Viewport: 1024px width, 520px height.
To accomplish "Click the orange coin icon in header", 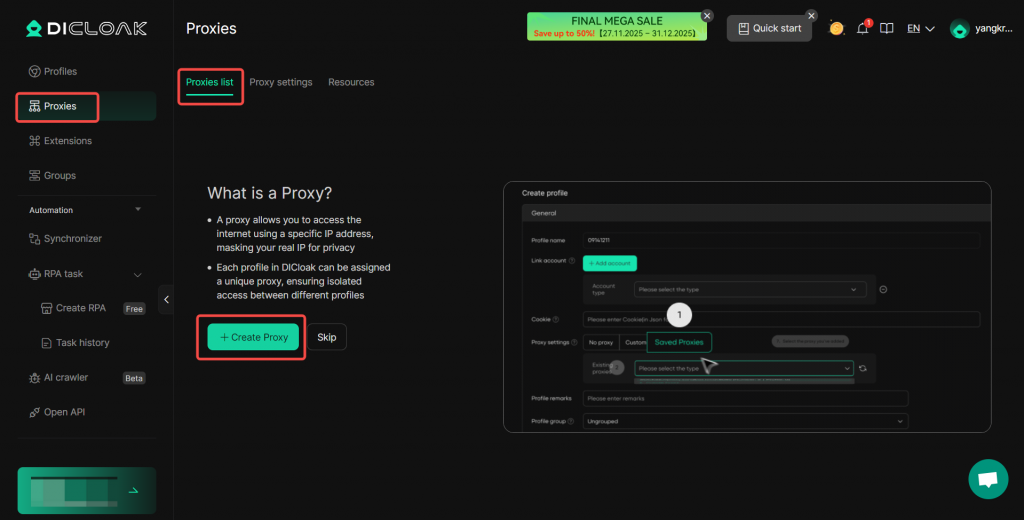I will point(836,29).
